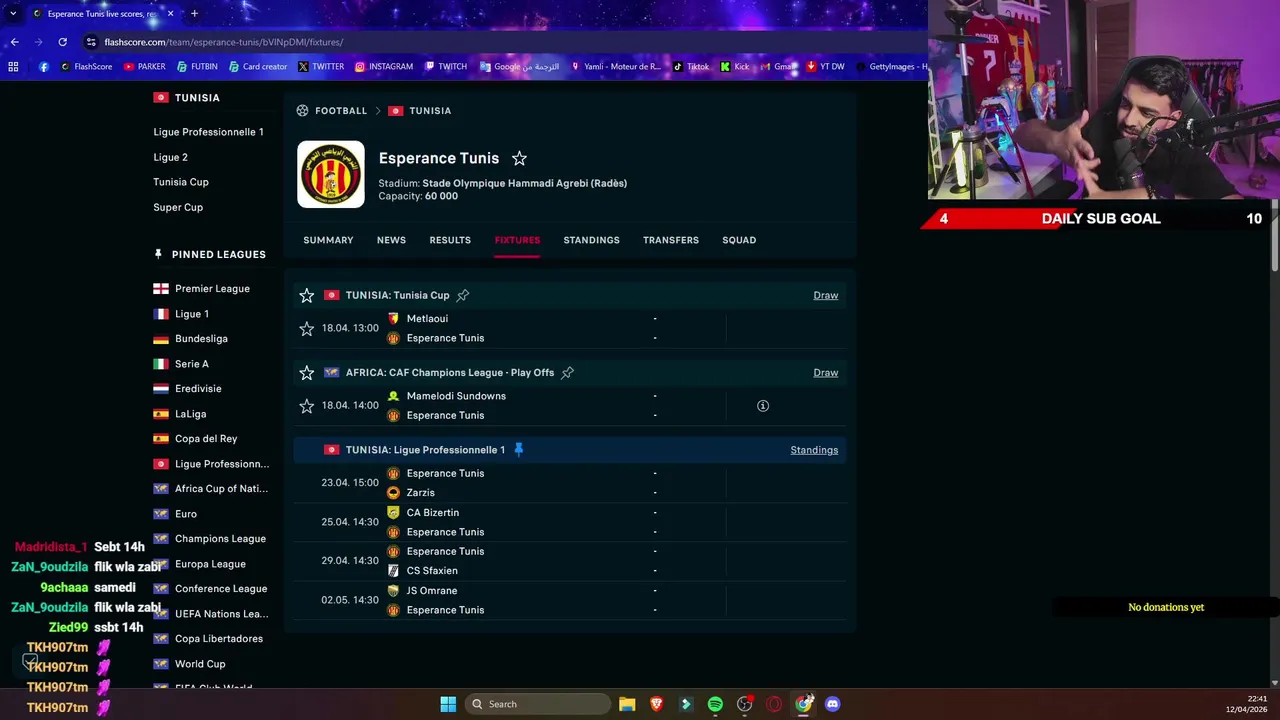Open pinned Premier League
The height and width of the screenshot is (720, 1280).
point(212,289)
